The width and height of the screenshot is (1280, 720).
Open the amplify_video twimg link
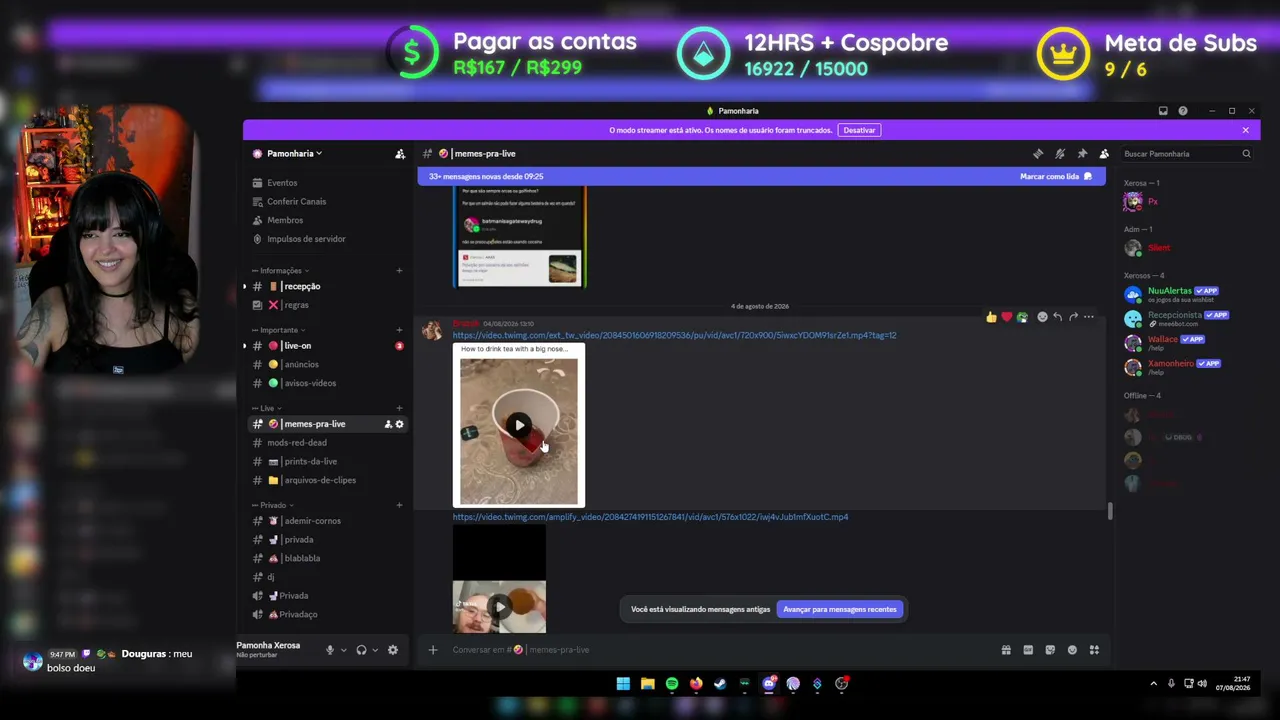point(650,517)
